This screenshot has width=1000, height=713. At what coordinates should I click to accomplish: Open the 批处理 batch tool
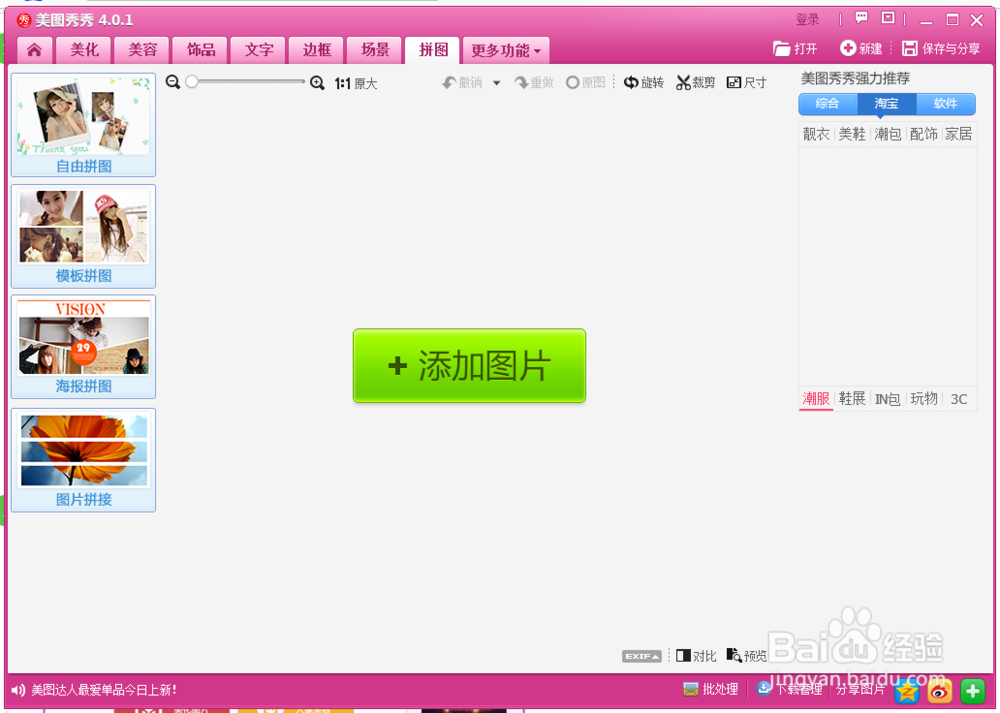coord(710,689)
